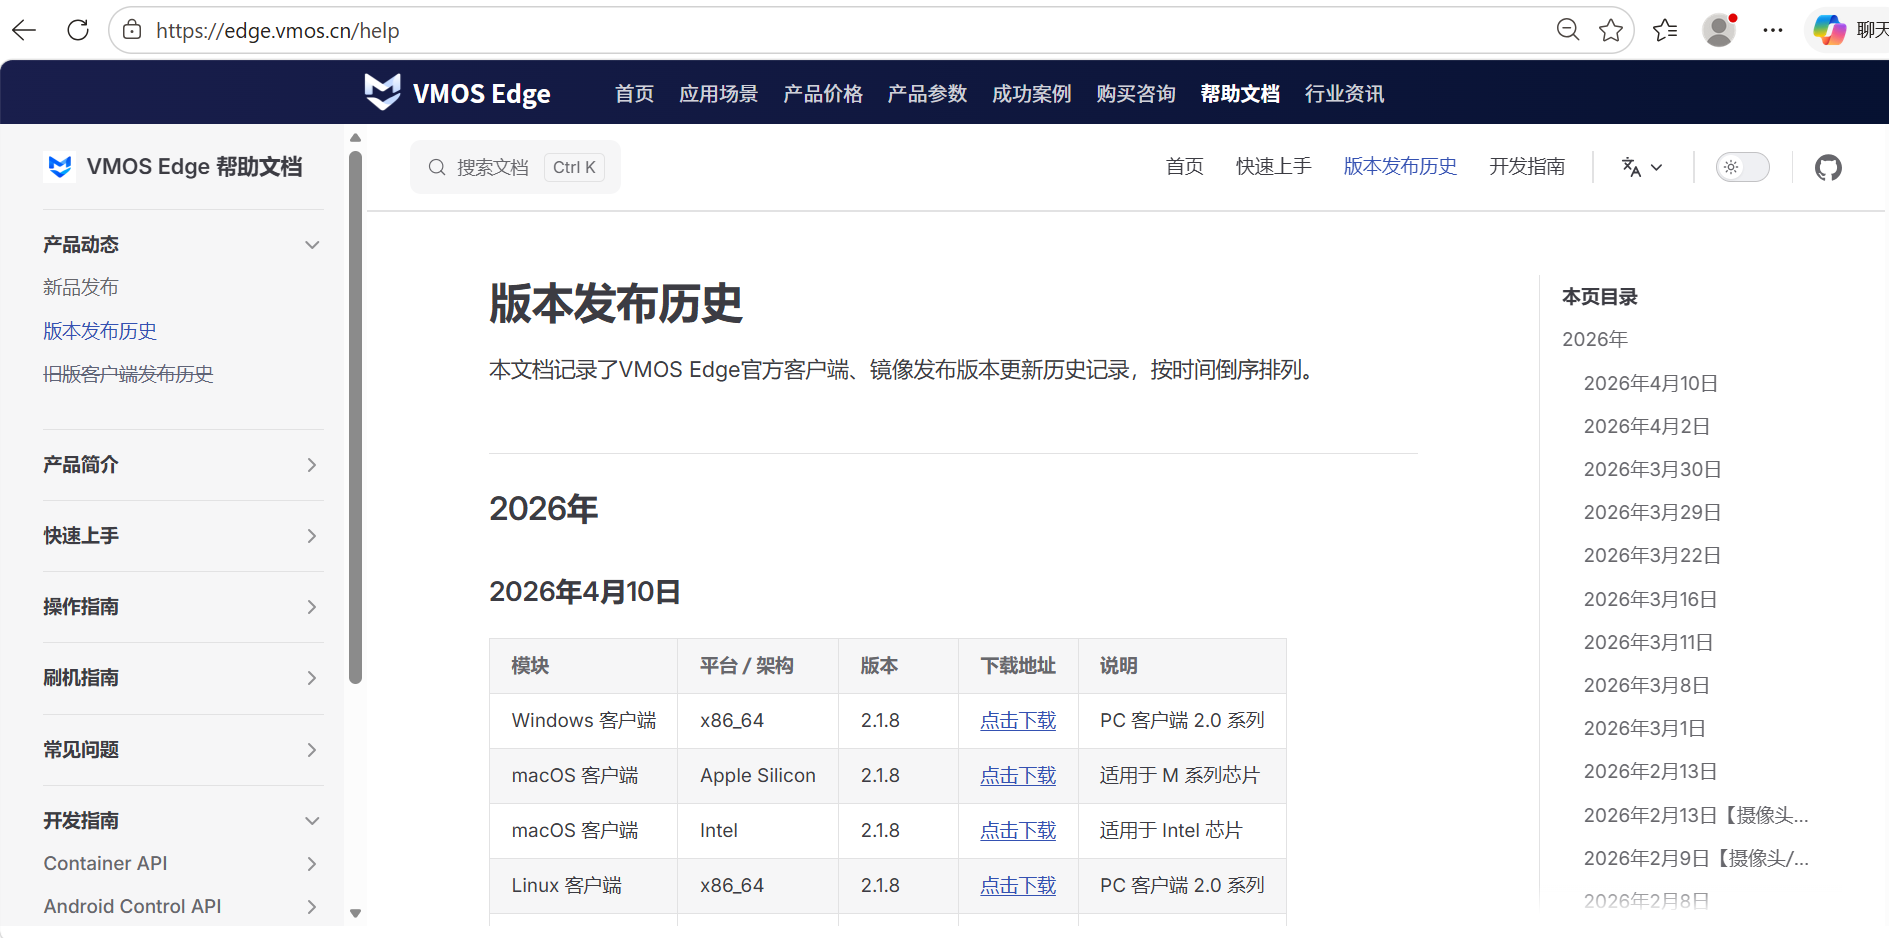Click the VMOS Edge logo in header

click(457, 93)
